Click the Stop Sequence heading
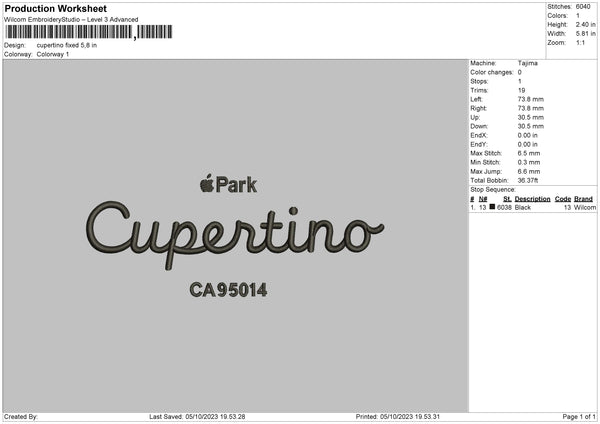The image size is (600, 424). 493,190
